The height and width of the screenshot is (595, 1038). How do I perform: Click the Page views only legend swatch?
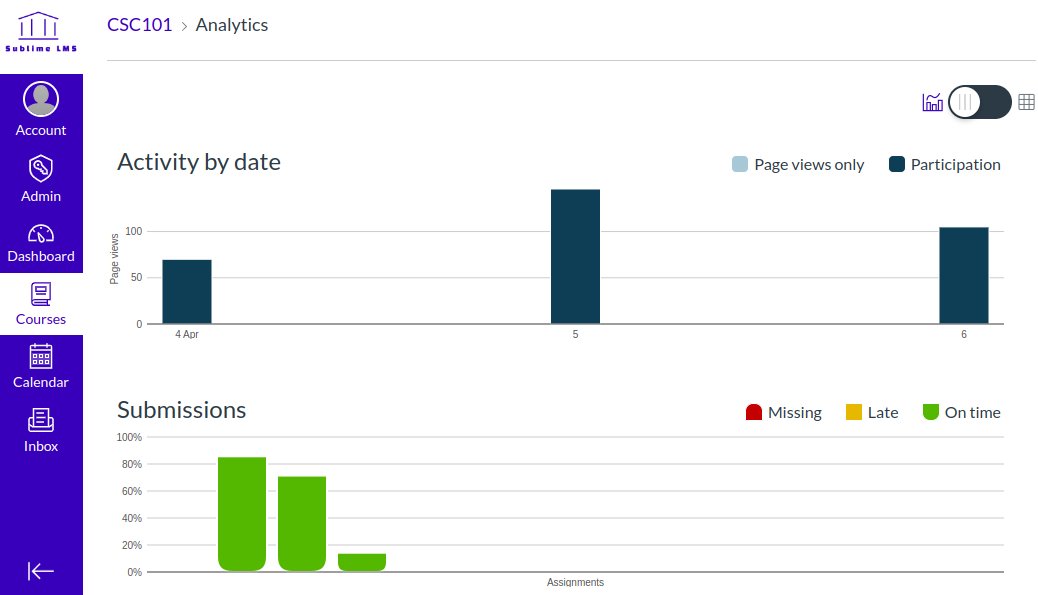pos(740,165)
